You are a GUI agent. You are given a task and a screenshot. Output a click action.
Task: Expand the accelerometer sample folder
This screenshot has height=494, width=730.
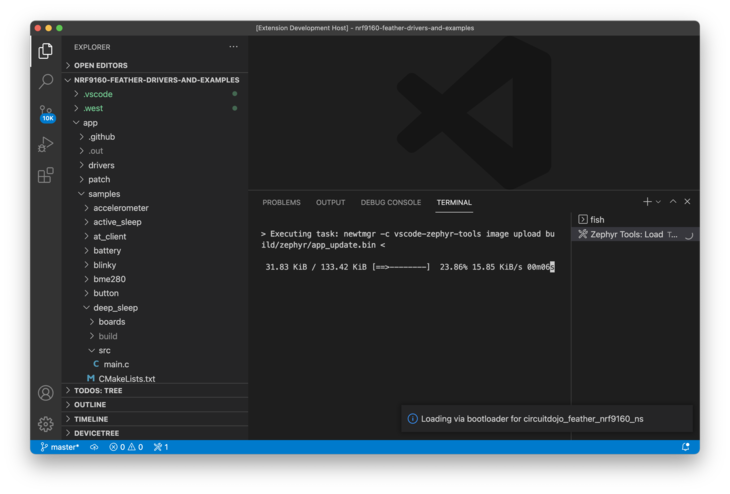tap(155, 208)
